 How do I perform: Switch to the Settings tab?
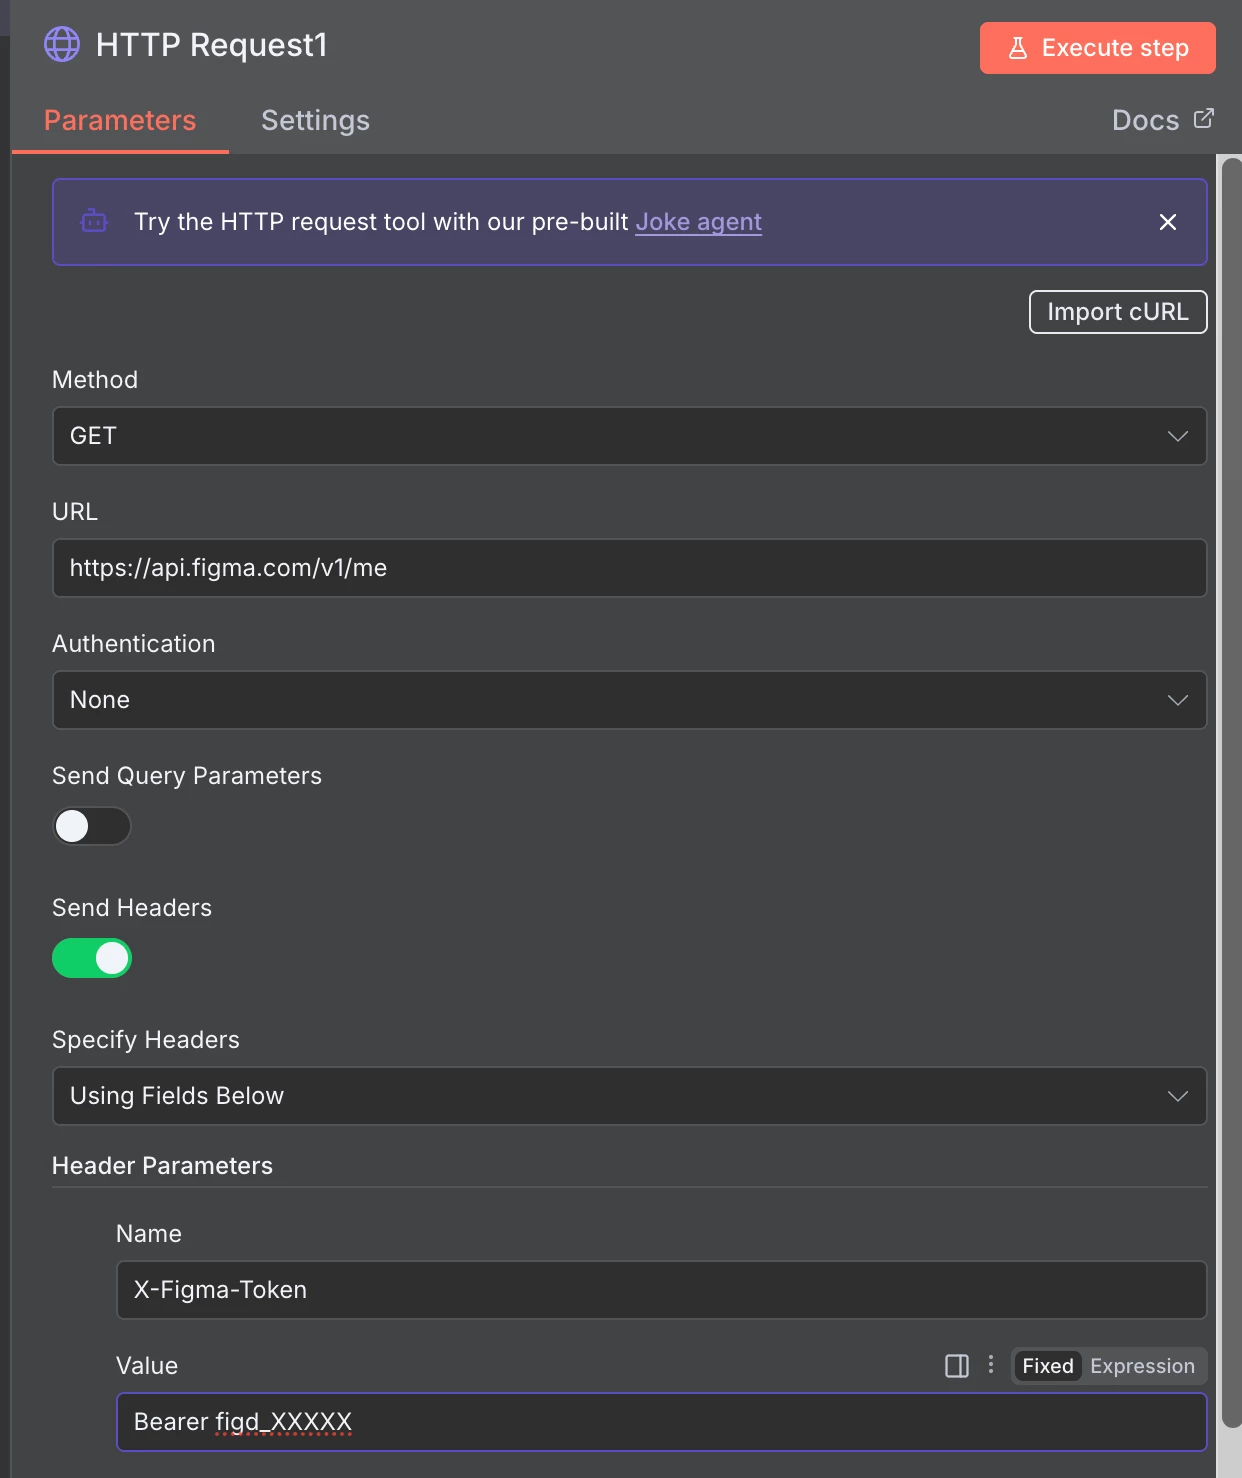click(x=315, y=120)
